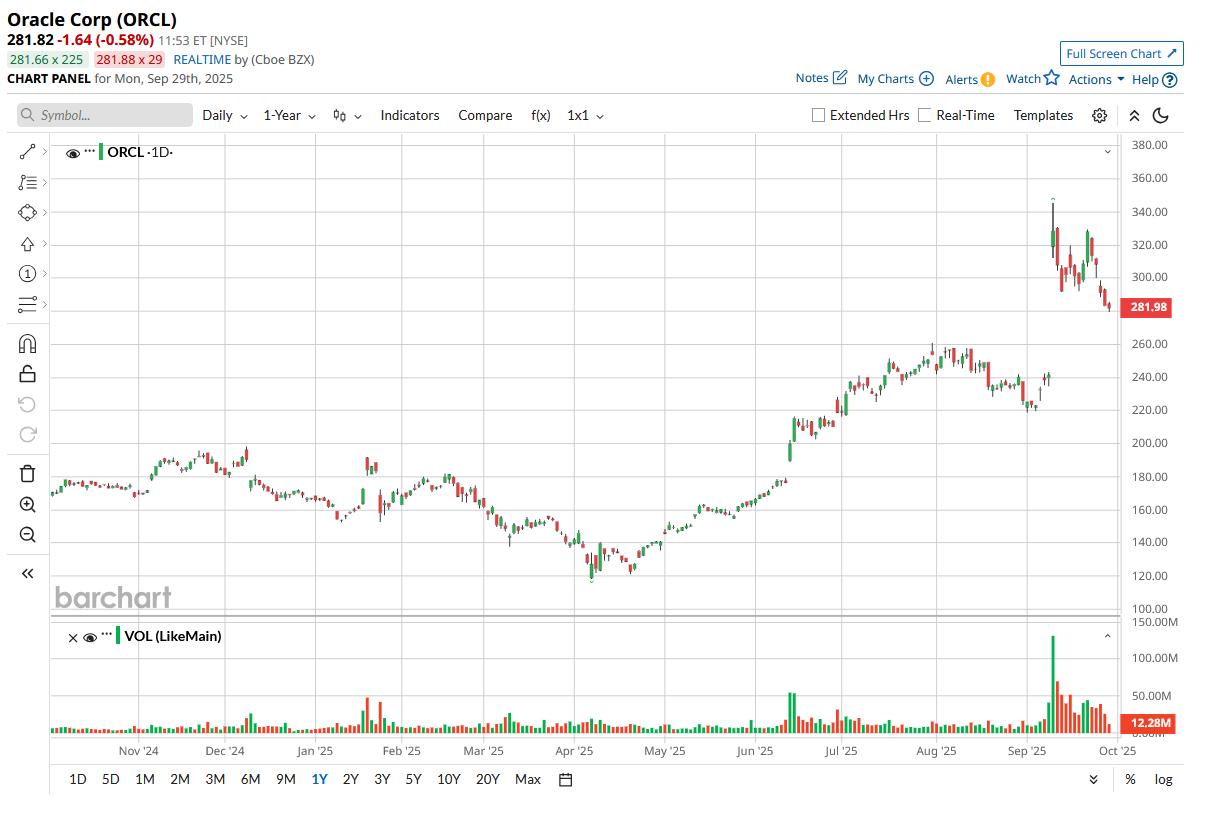Image resolution: width=1208 pixels, height=821 pixels.
Task: Click the 281.98 current price label
Action: (1146, 308)
